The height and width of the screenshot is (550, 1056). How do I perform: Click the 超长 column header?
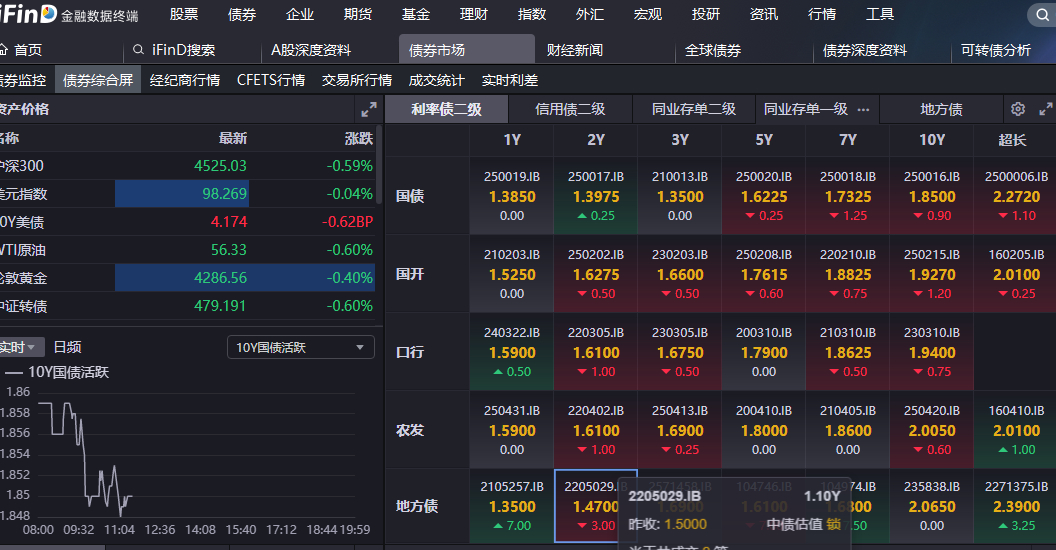[1012, 140]
